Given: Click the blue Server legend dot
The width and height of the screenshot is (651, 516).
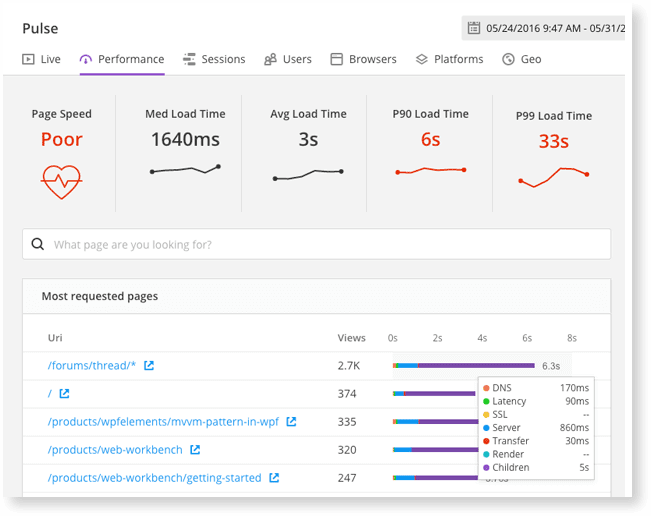Looking at the screenshot, I should (486, 428).
